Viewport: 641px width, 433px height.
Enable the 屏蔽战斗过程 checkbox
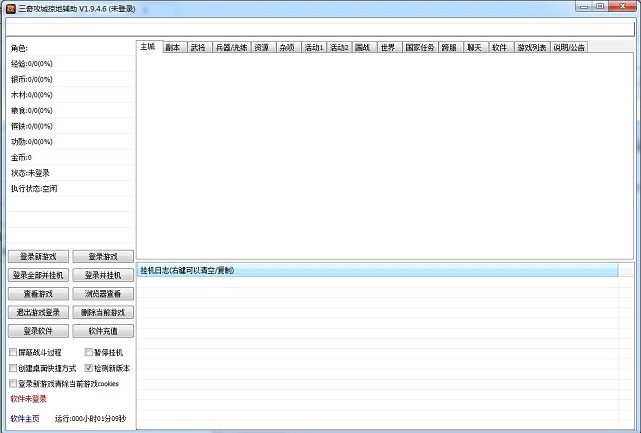(x=13, y=353)
